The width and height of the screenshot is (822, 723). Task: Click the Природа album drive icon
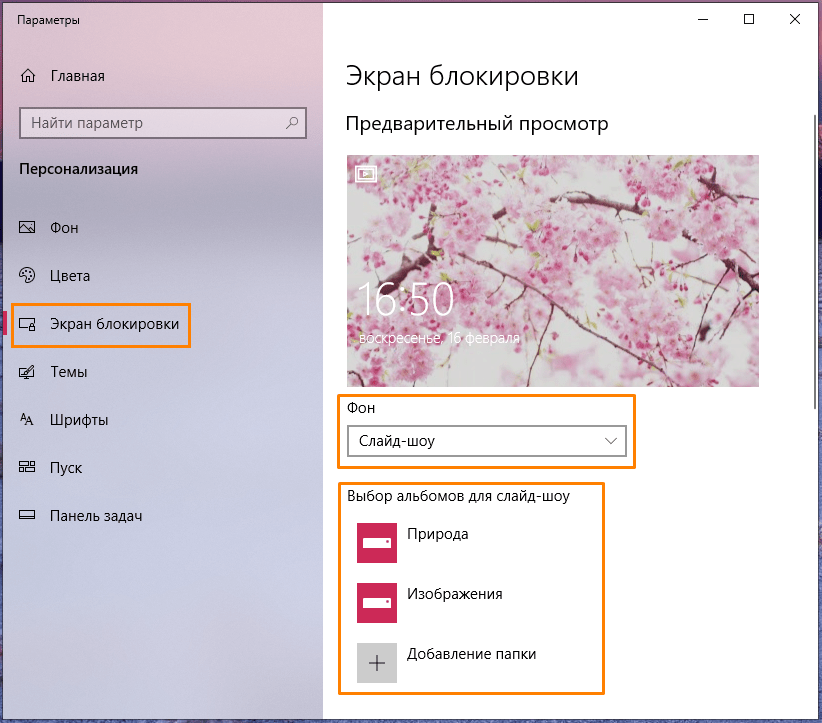[x=377, y=543]
